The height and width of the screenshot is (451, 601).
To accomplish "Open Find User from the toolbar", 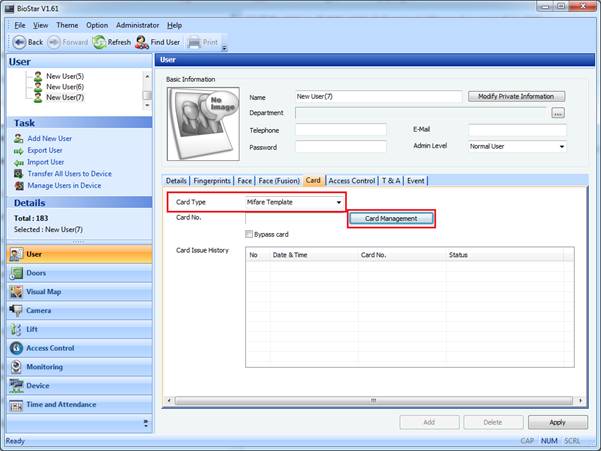I will (x=142, y=42).
